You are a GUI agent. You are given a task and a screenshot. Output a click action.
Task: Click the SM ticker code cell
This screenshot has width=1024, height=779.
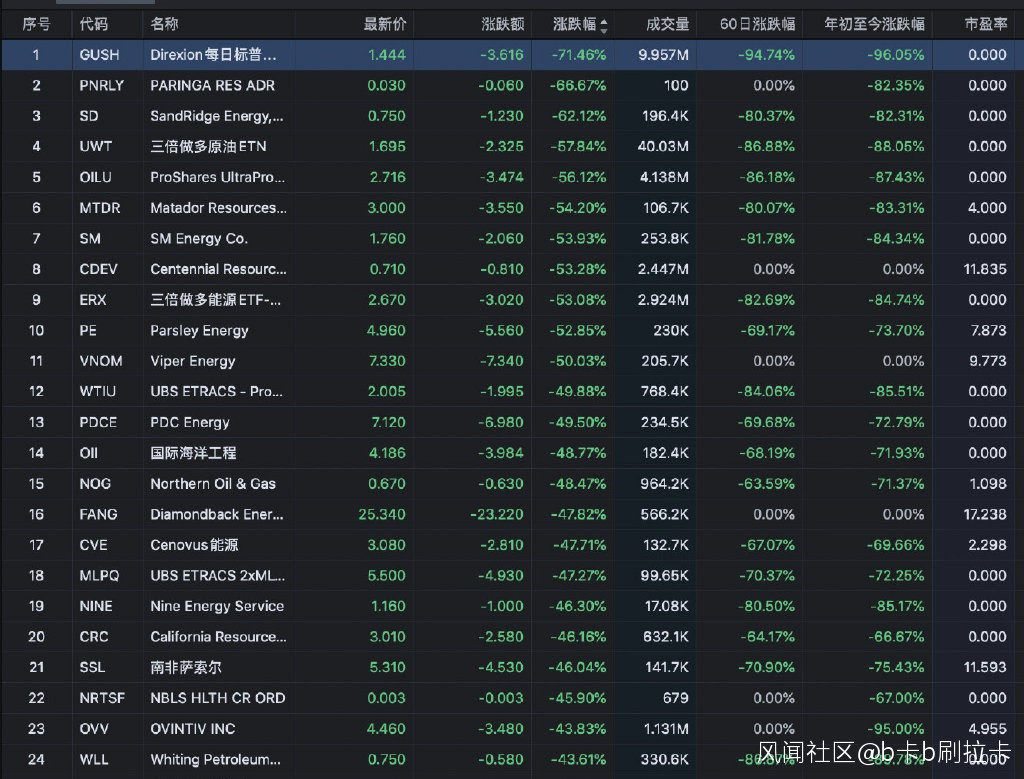click(90, 238)
